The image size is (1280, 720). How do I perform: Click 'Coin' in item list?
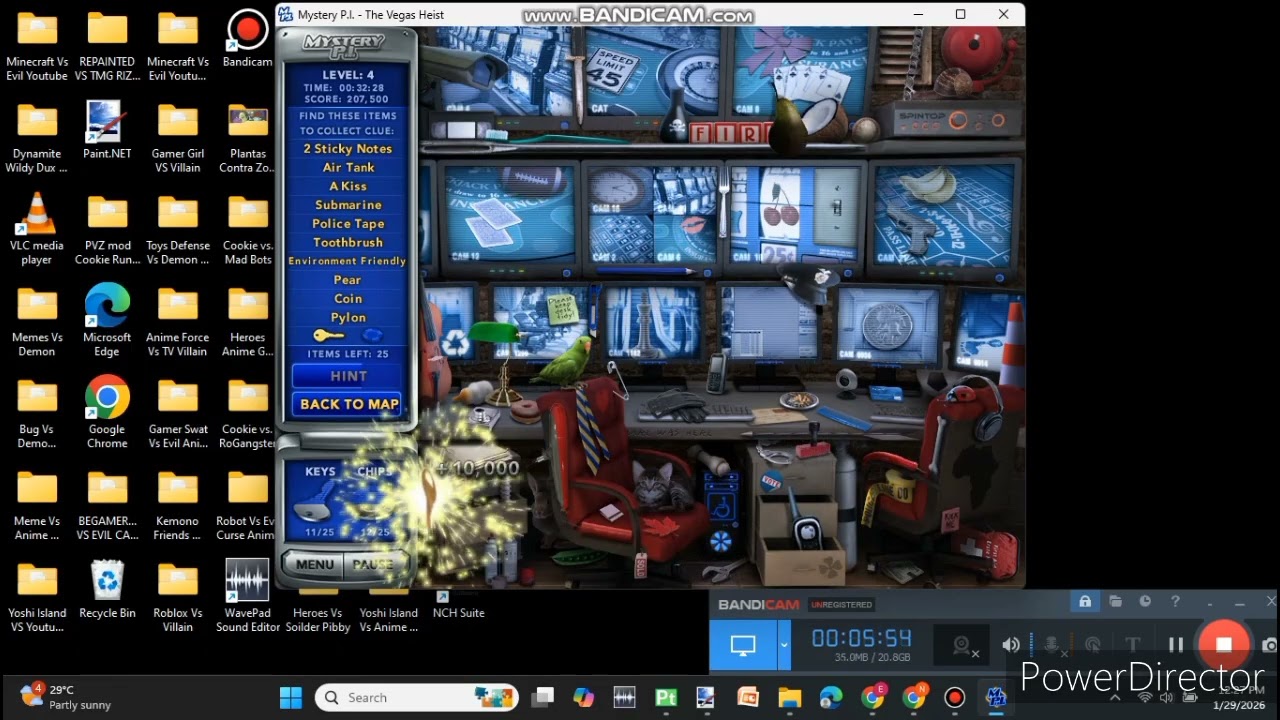pyautogui.click(x=348, y=299)
